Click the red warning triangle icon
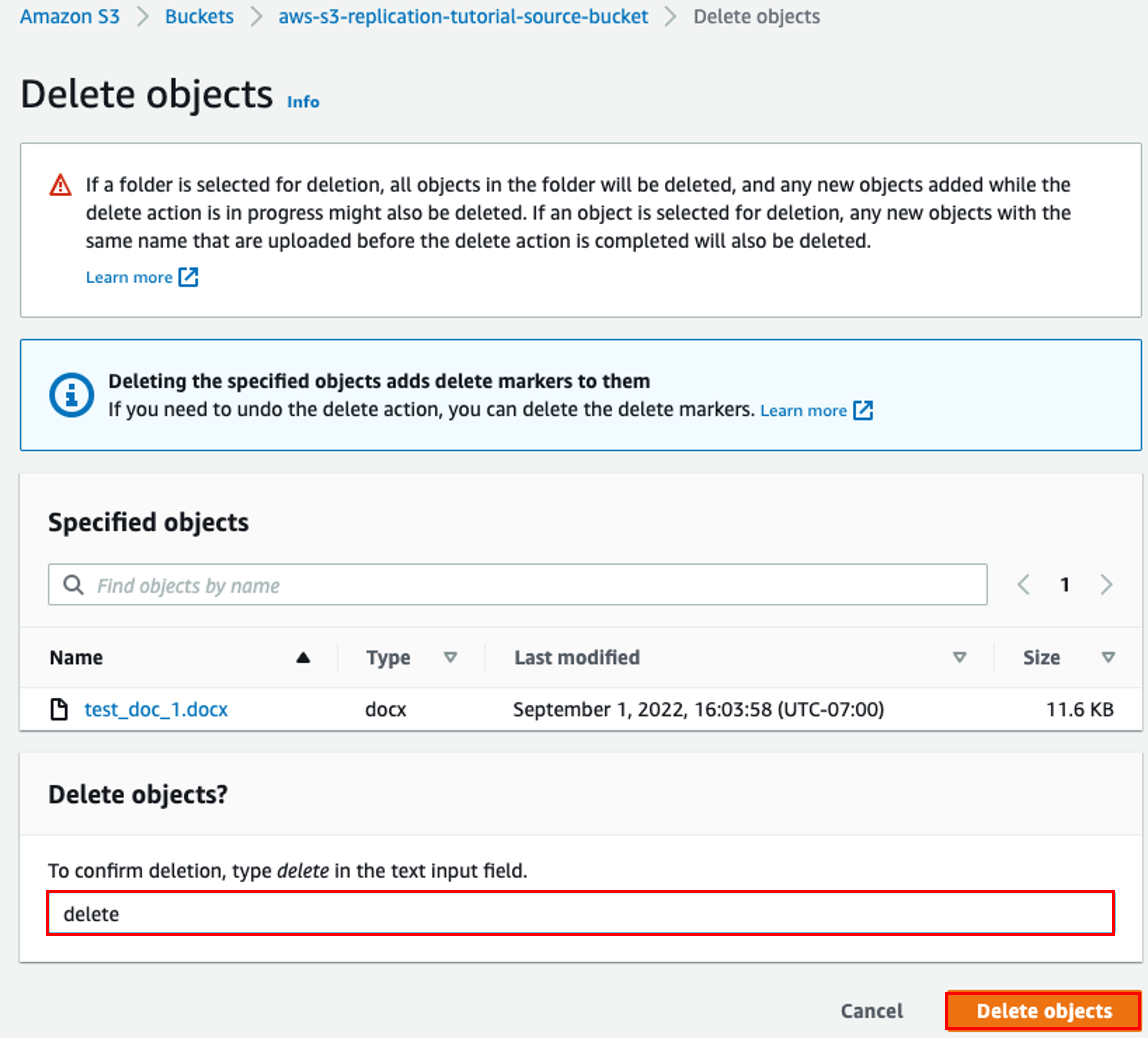 pos(60,185)
